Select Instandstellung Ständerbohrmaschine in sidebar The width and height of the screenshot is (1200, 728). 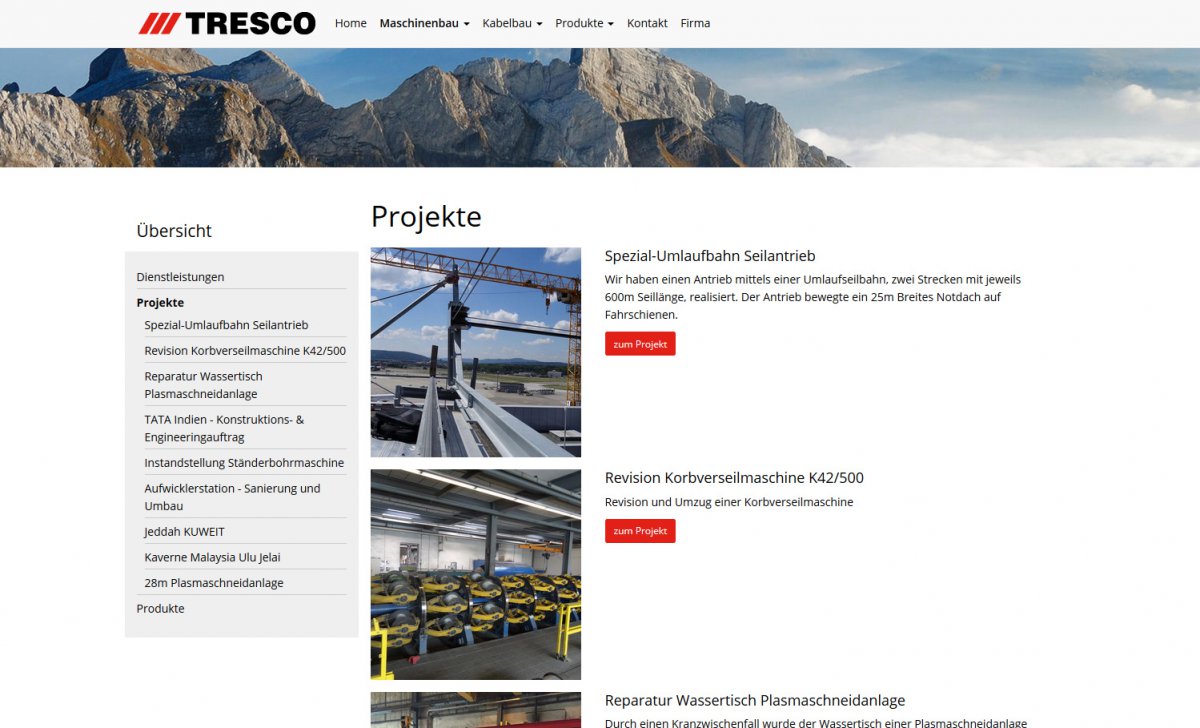244,463
